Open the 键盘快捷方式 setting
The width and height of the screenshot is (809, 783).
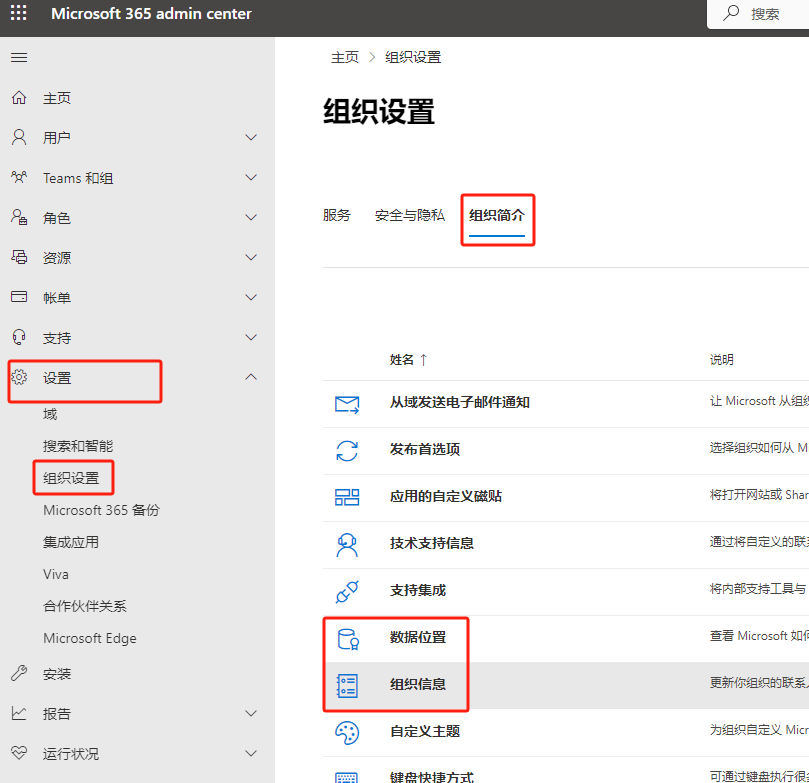click(432, 777)
